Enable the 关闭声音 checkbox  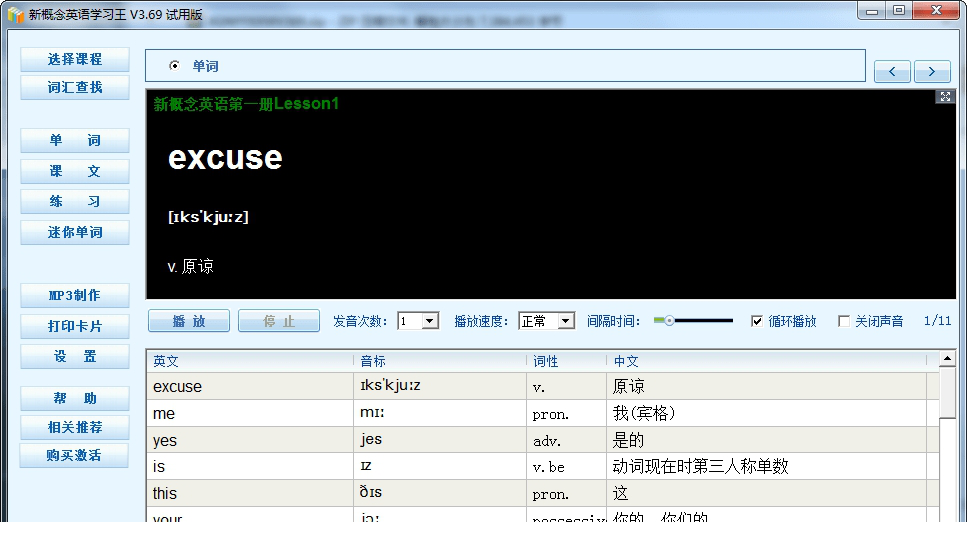pos(844,321)
